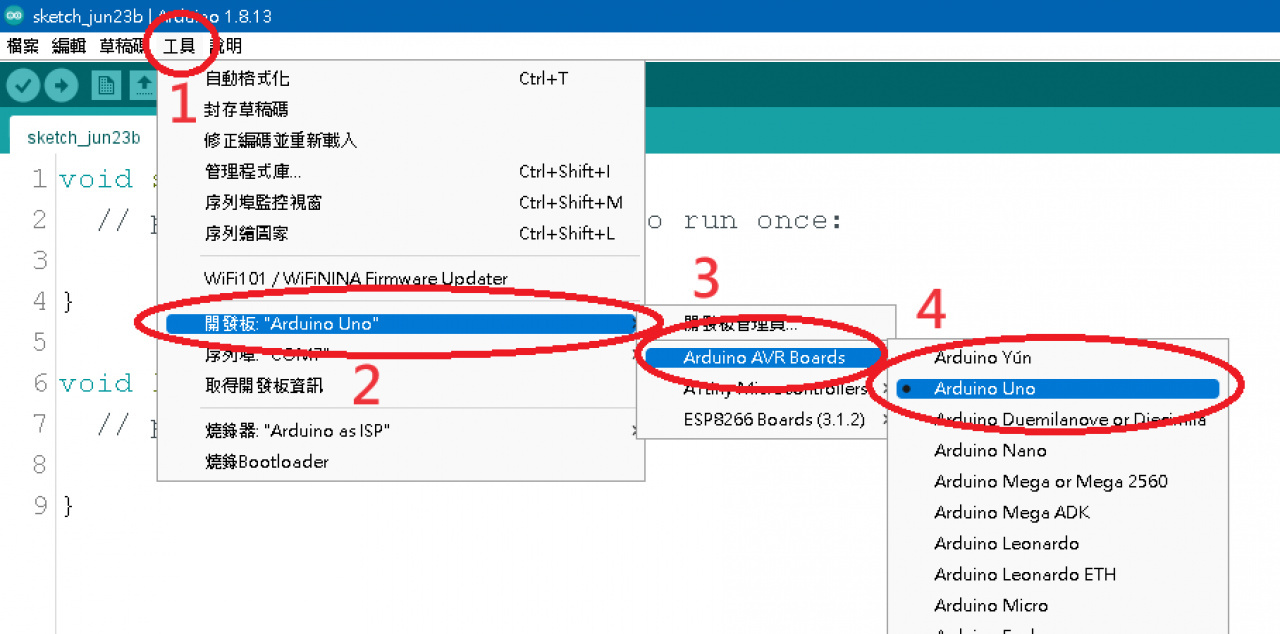Image resolution: width=1280 pixels, height=634 pixels.
Task: Click the Open sketch upward-arrow icon
Action: pos(143,86)
